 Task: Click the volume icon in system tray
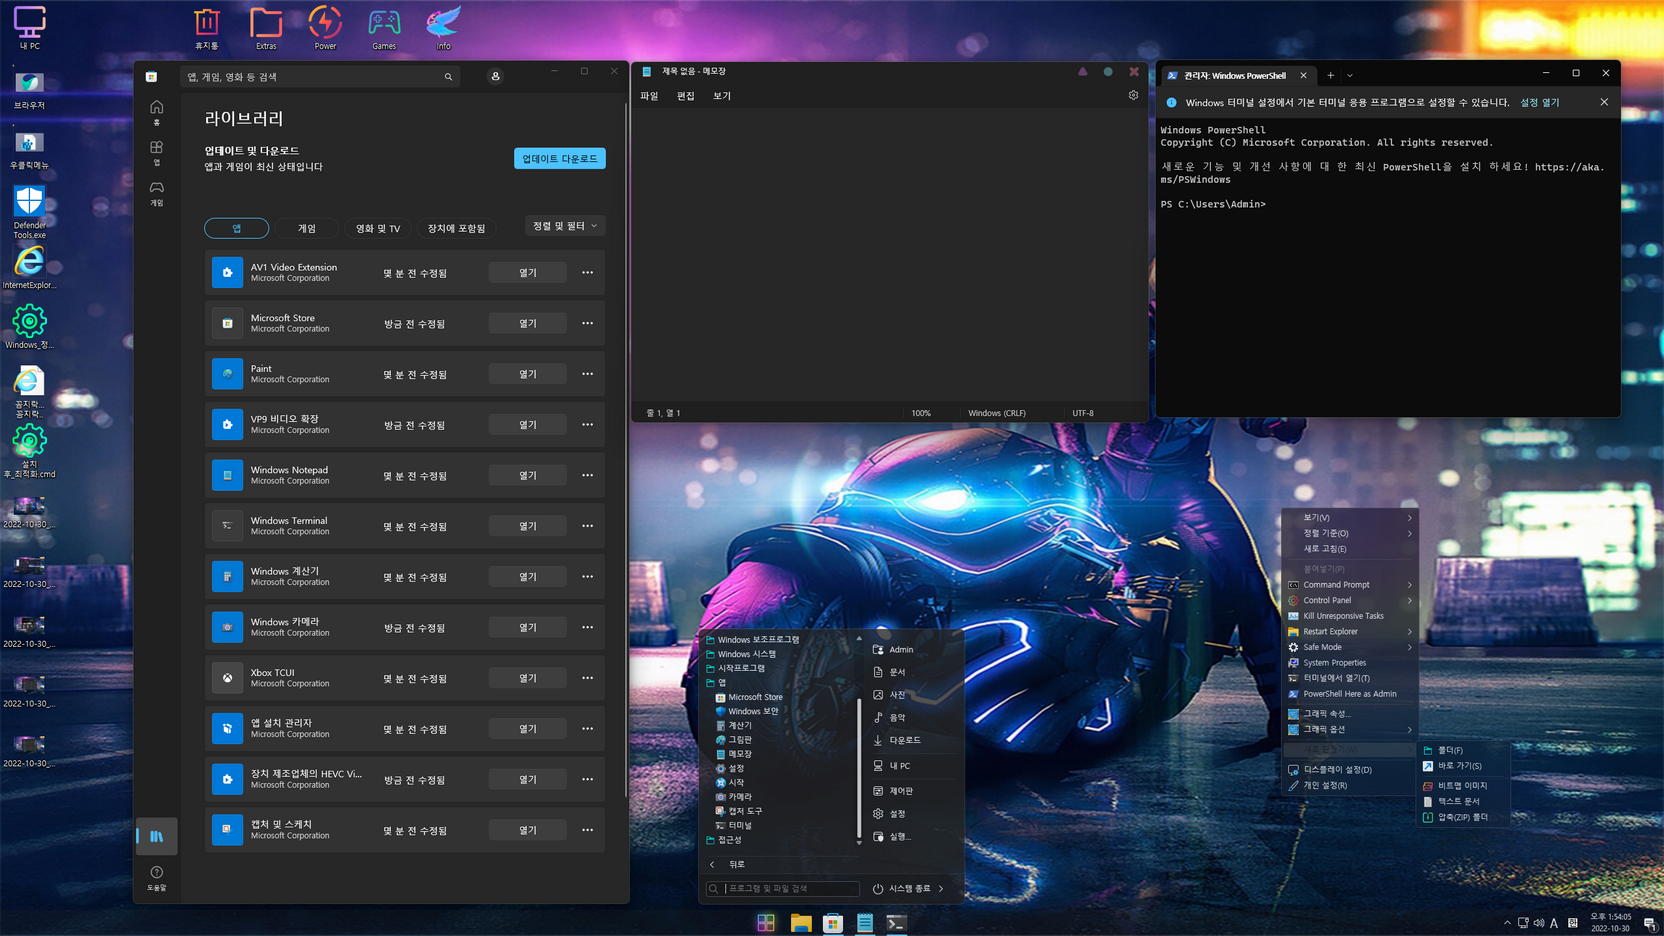click(x=1538, y=923)
